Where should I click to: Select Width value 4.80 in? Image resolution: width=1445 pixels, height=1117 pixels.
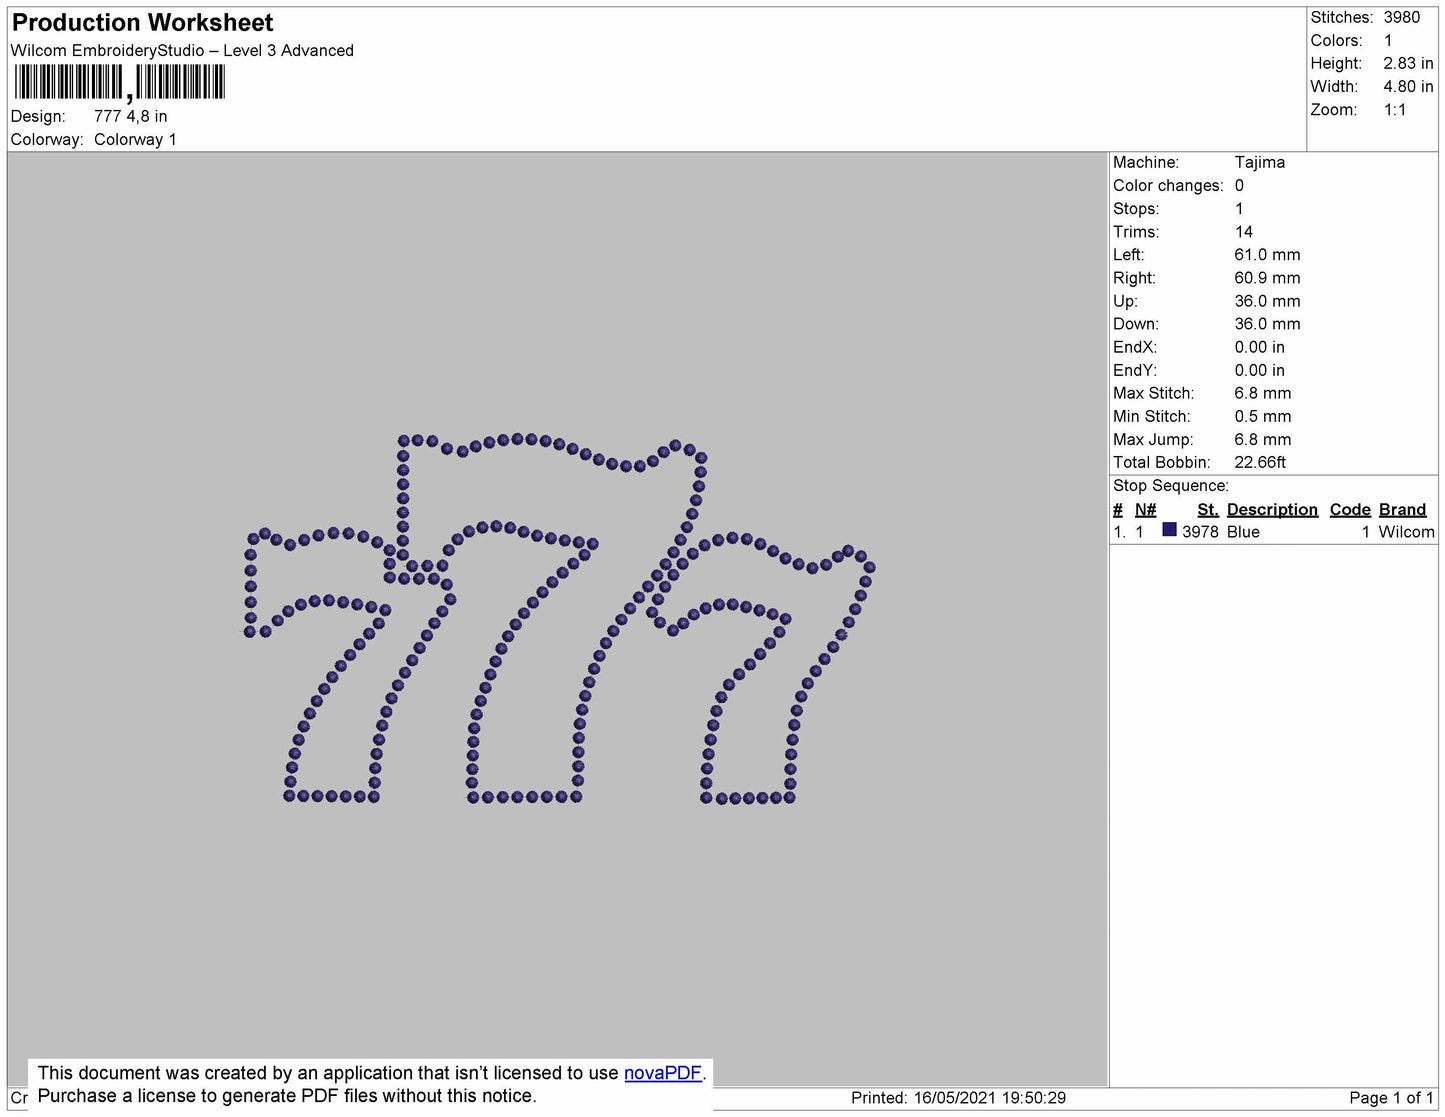click(1408, 87)
